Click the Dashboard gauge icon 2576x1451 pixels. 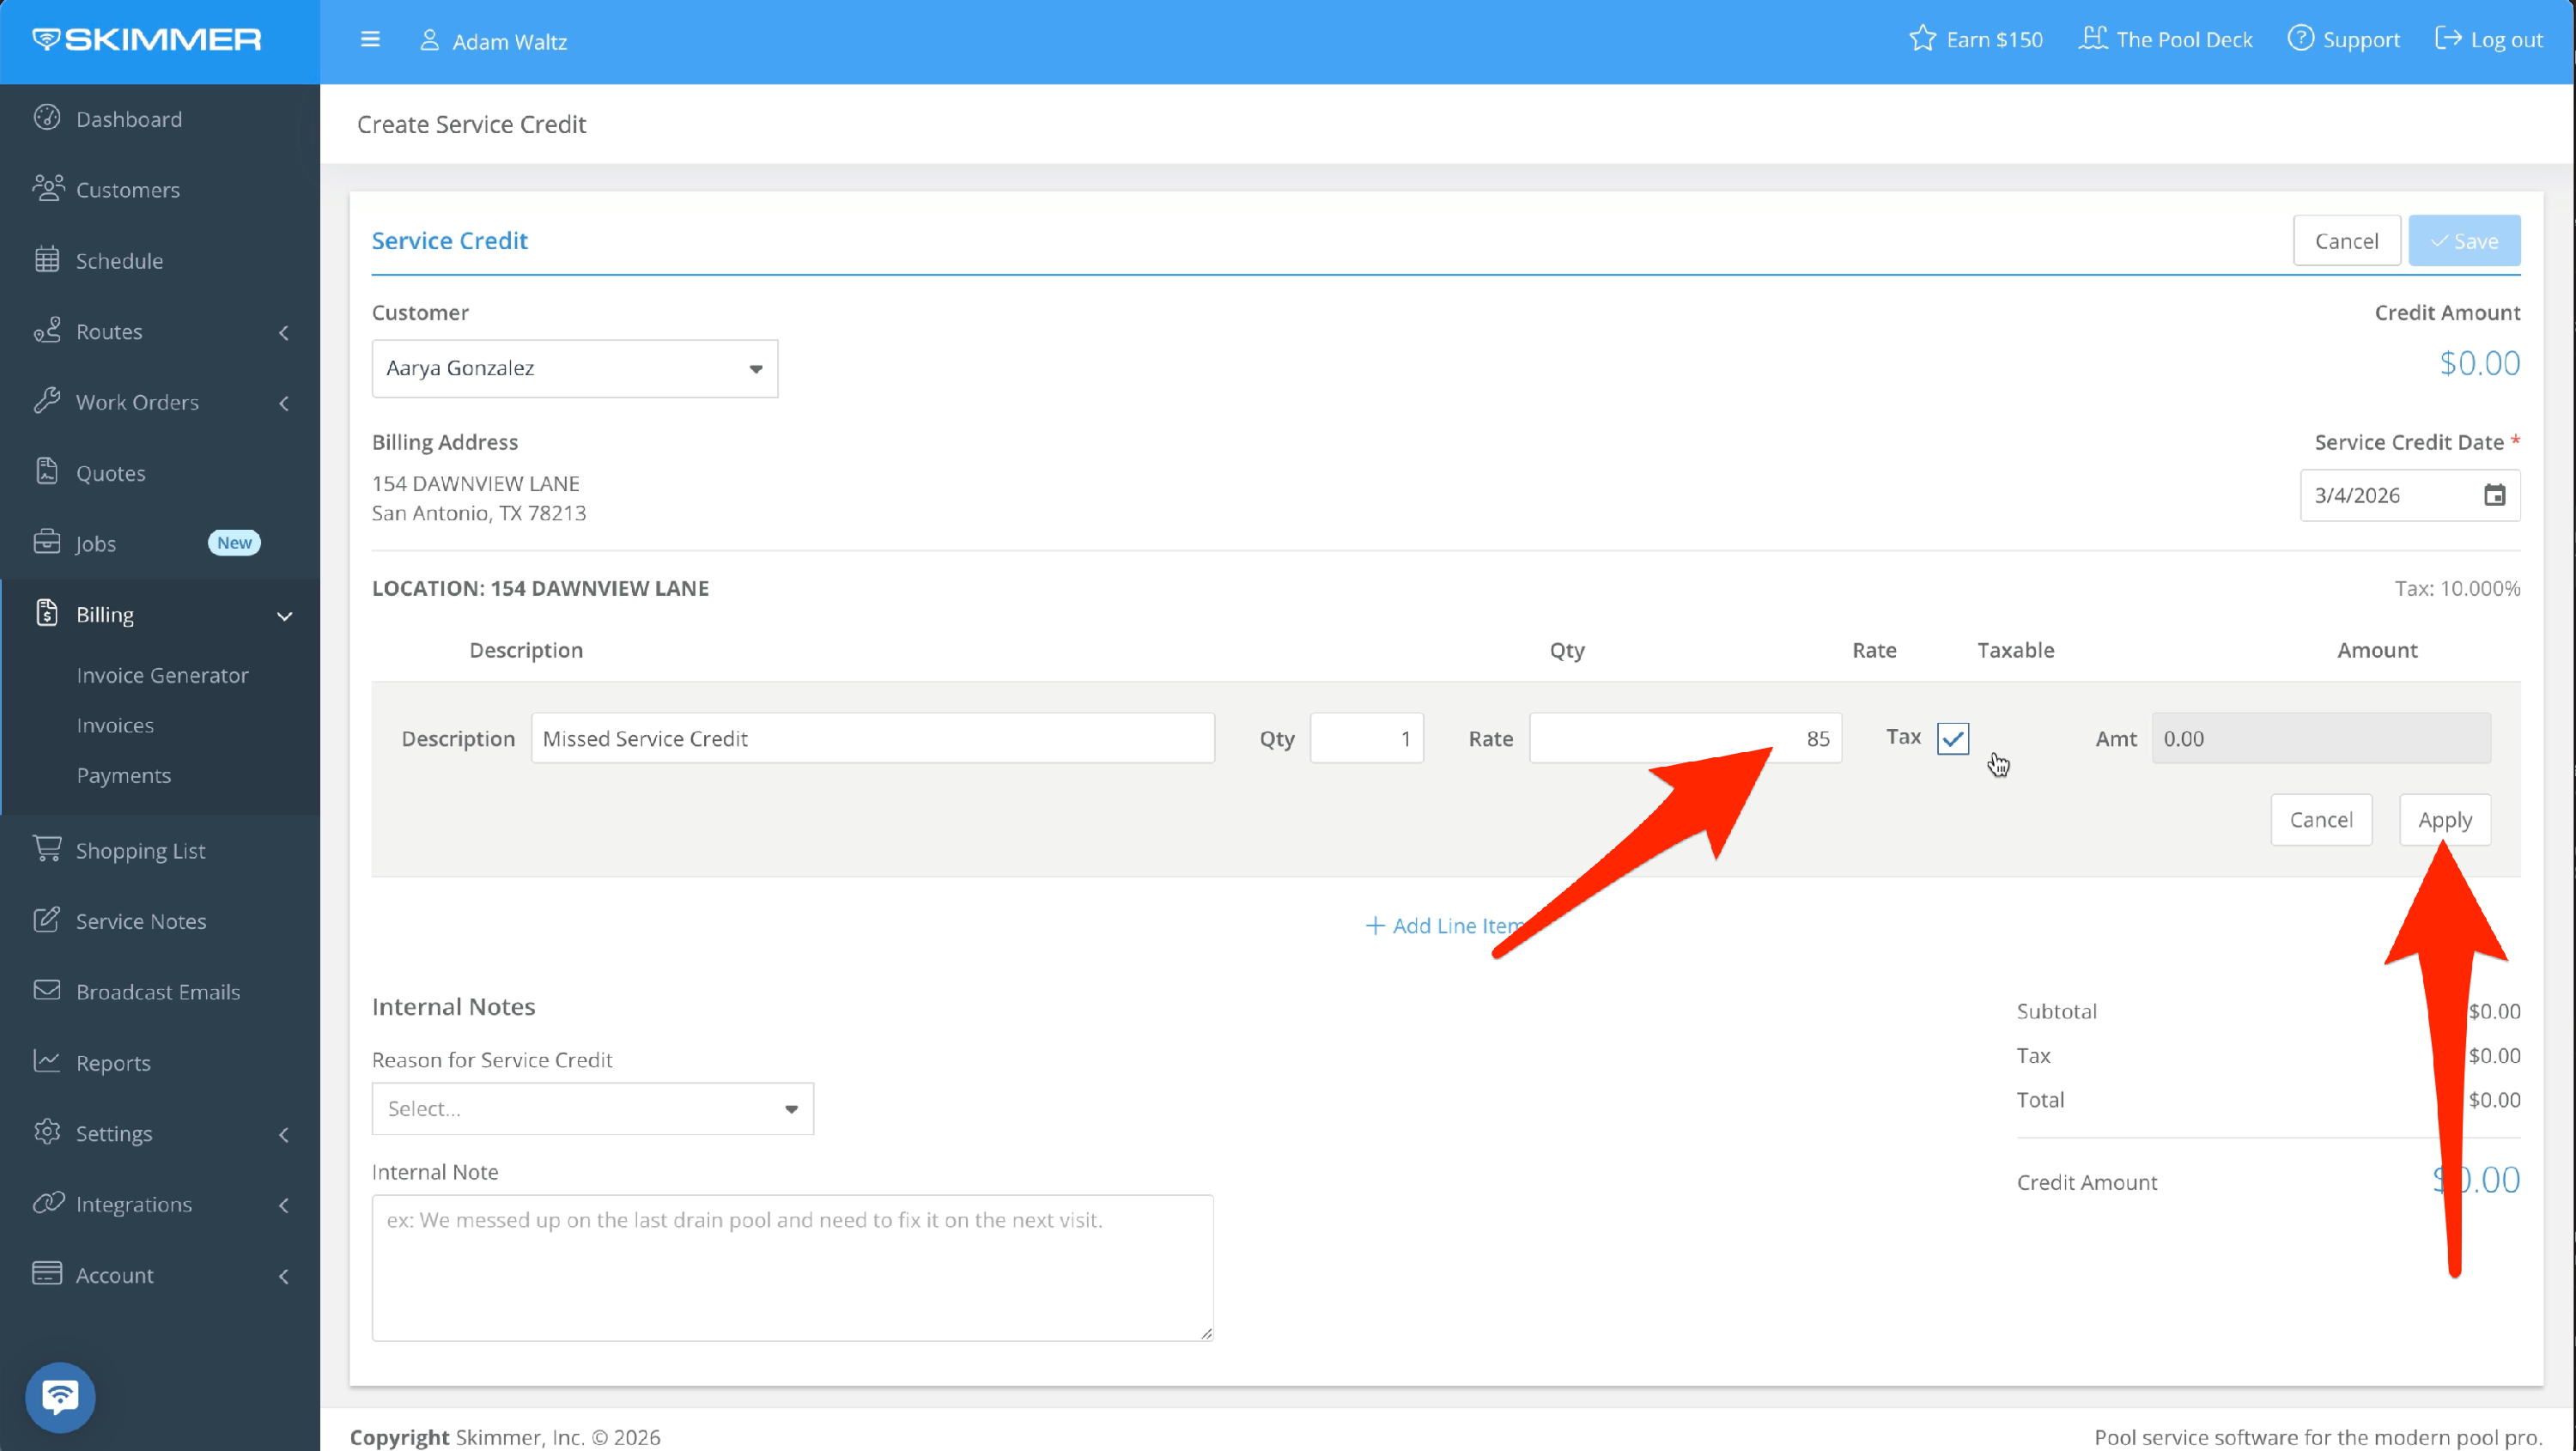tap(47, 118)
